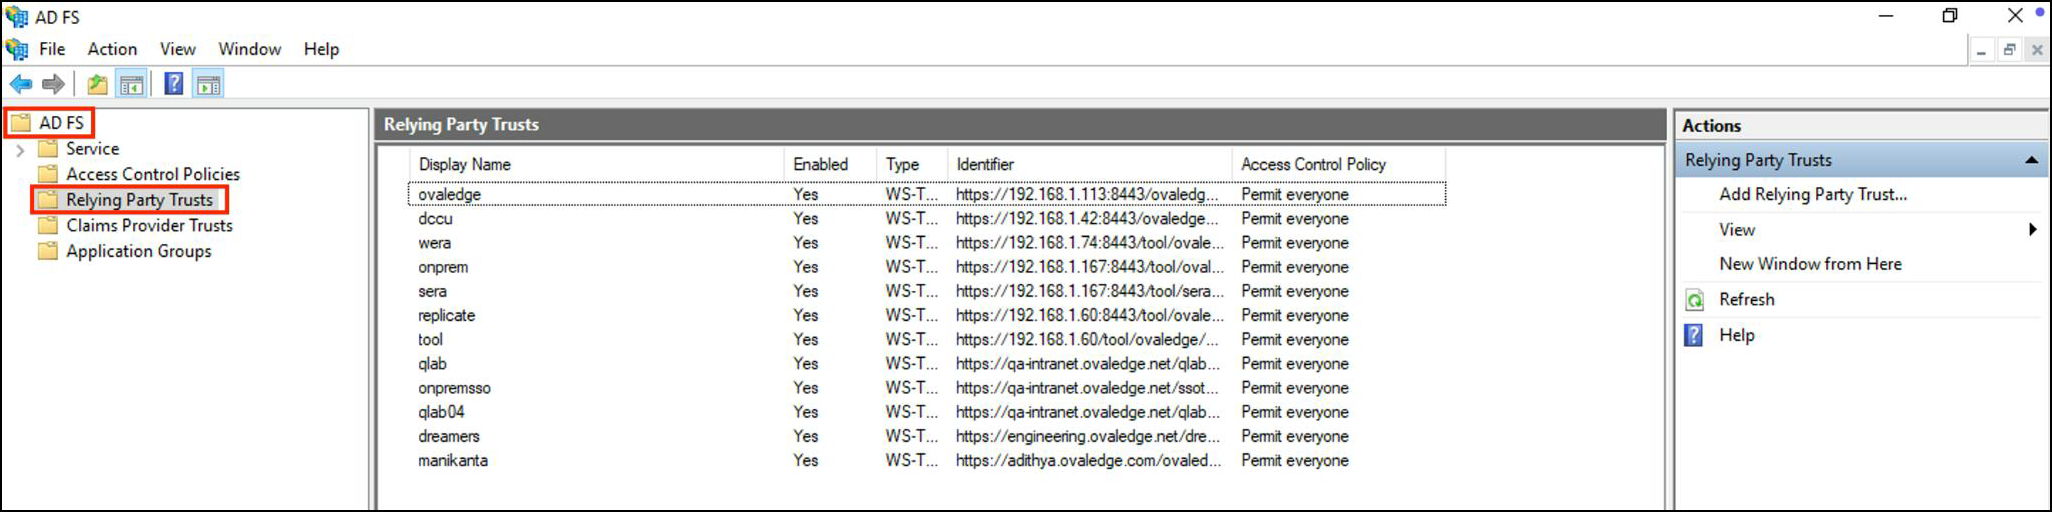Click the Help icon in Actions pane
2052x512 pixels.
coord(1694,335)
